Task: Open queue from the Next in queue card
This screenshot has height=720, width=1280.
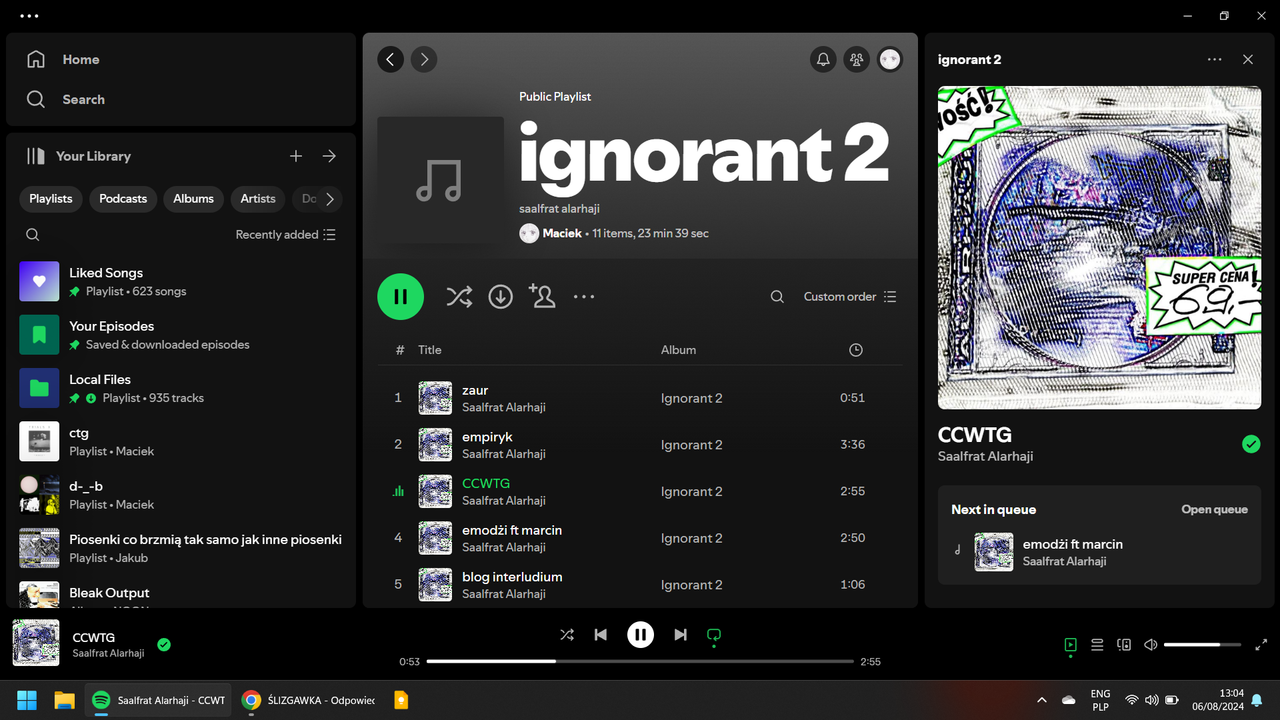Action: click(1214, 509)
